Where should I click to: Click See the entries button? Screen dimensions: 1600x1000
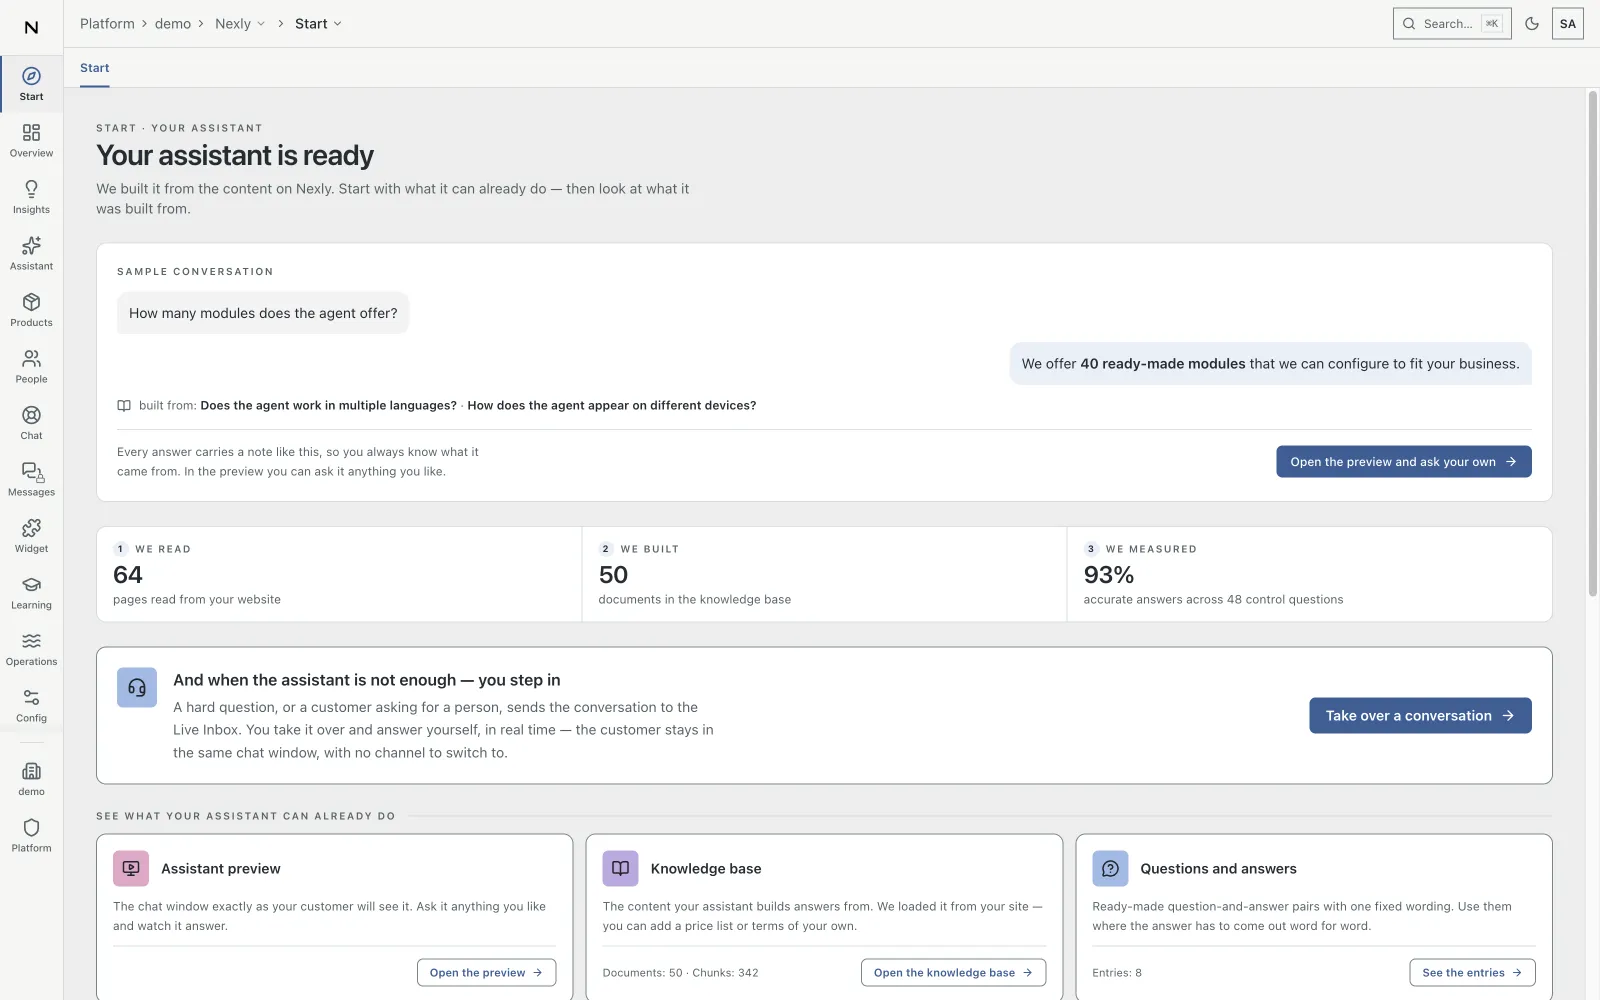[1472, 973]
